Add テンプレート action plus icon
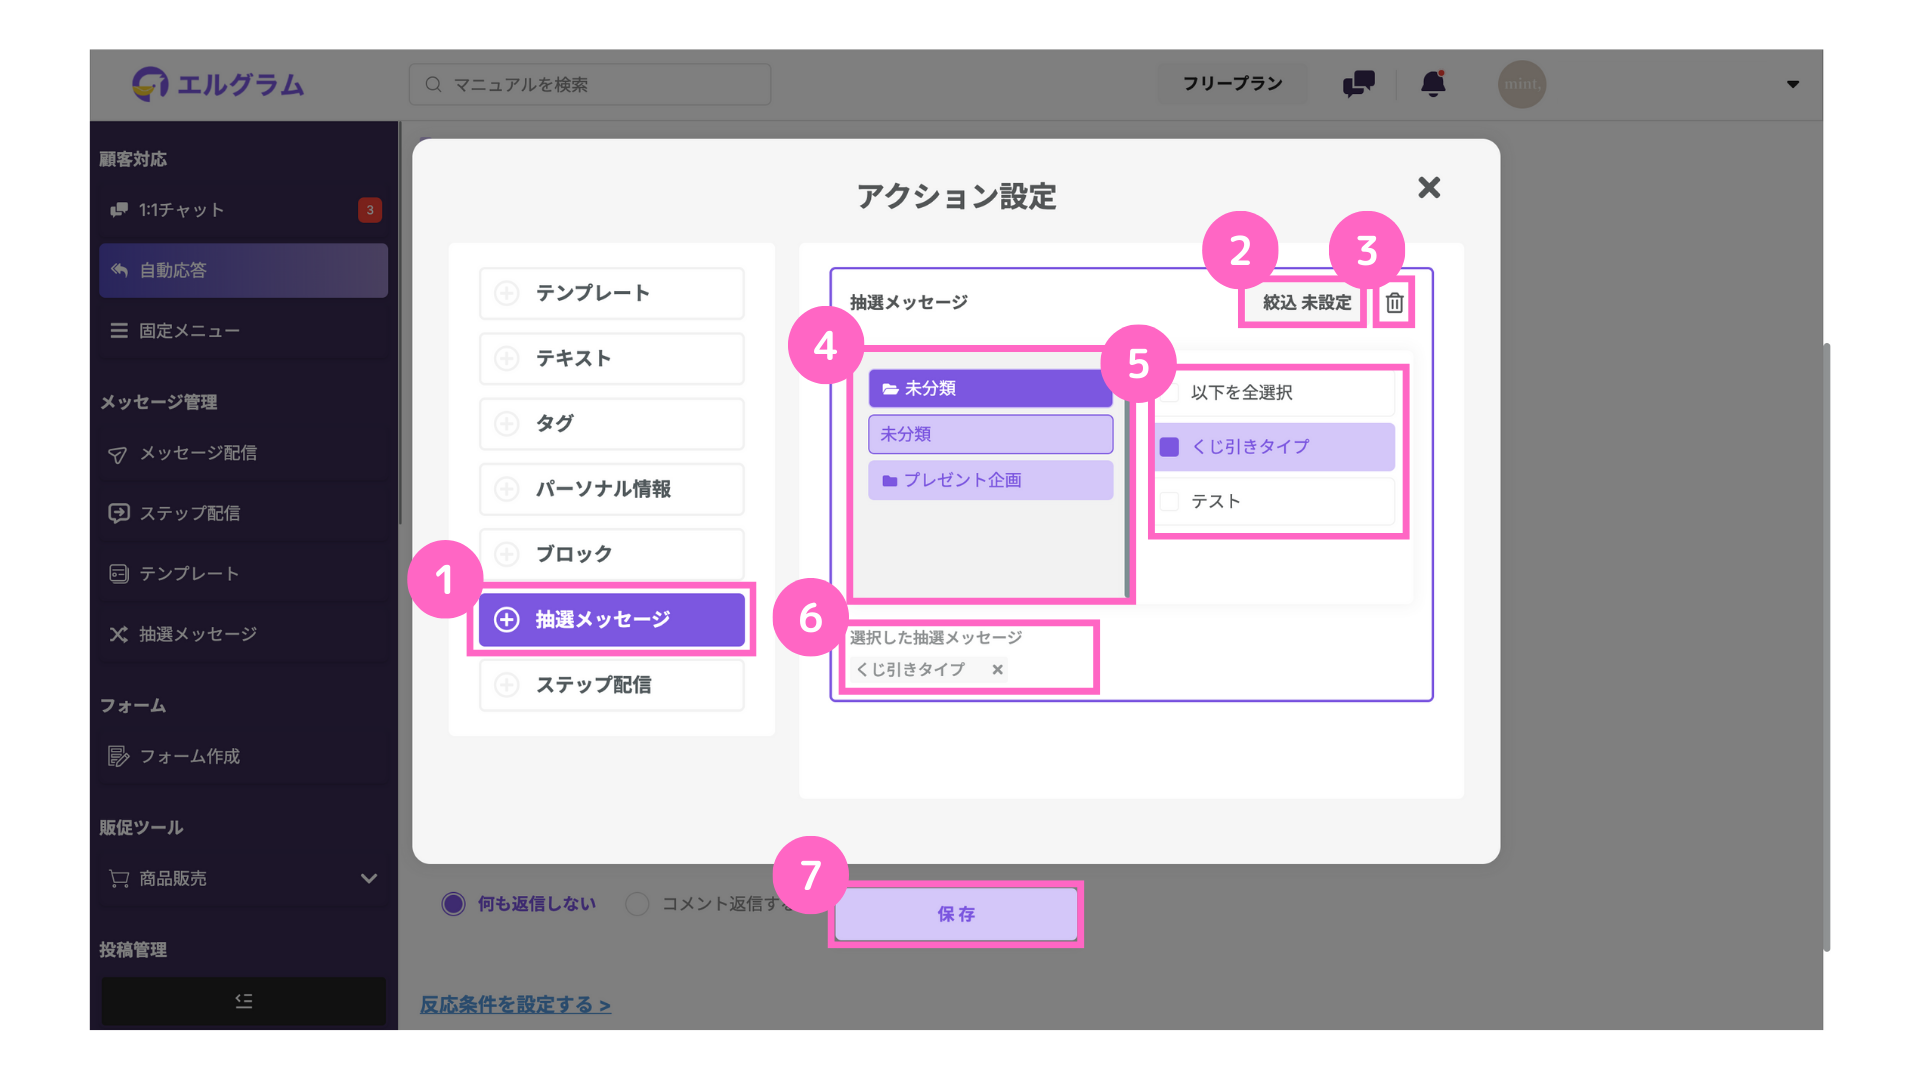Image resolution: width=1920 pixels, height=1080 pixels. 507,293
